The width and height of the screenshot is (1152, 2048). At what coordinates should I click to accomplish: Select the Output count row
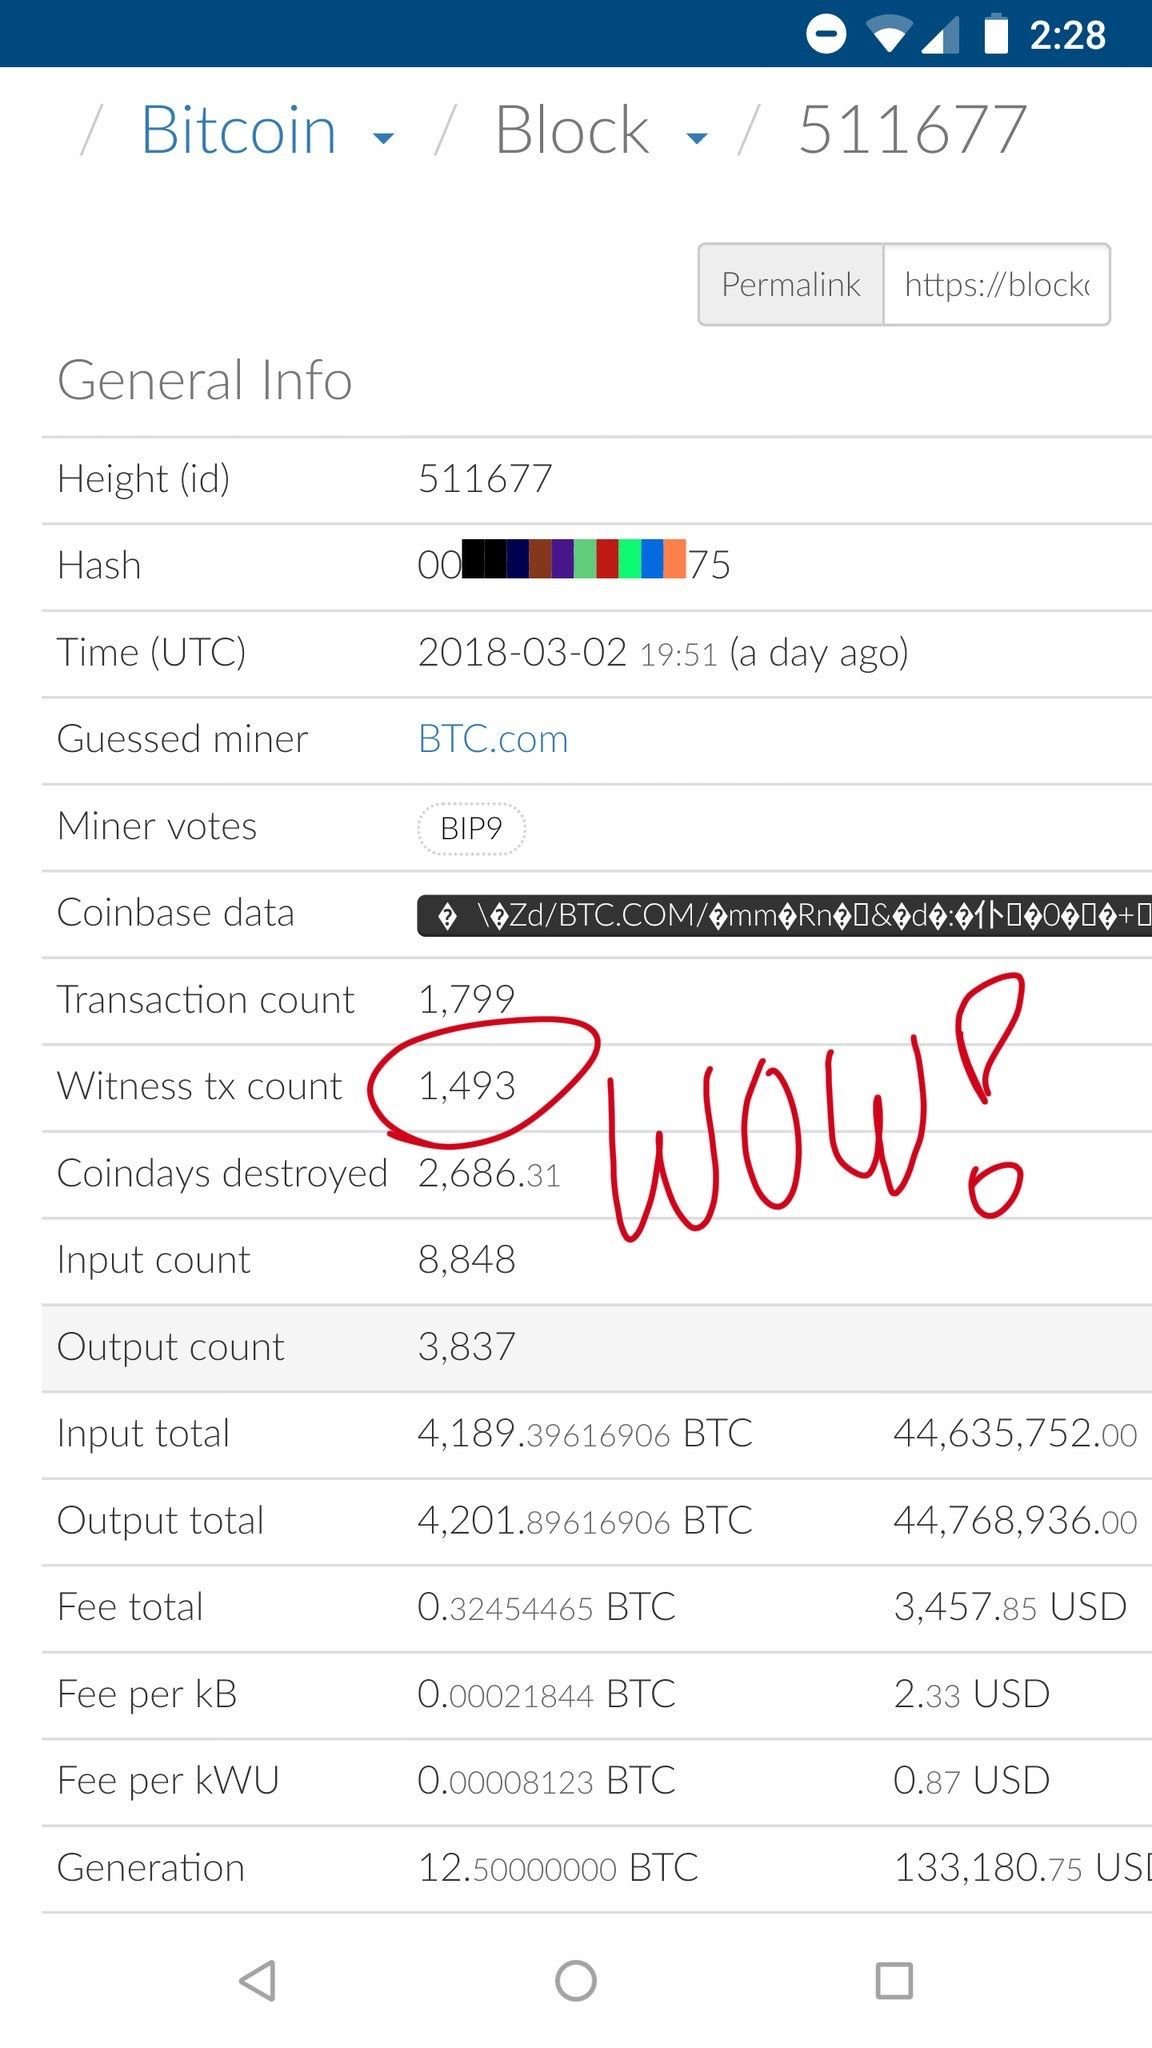[x=596, y=1347]
